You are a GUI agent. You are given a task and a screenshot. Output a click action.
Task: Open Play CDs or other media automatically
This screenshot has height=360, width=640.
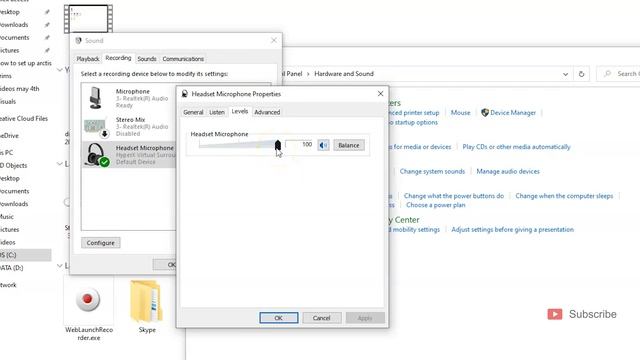pyautogui.click(x=516, y=147)
